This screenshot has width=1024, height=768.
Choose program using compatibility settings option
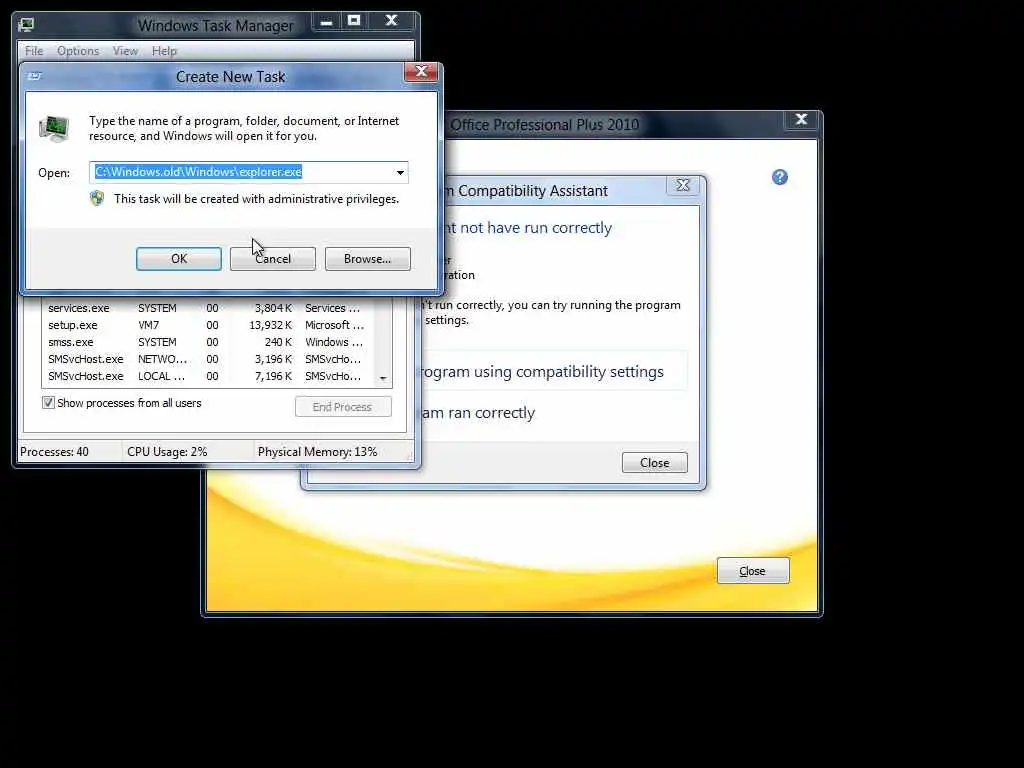[x=554, y=372]
